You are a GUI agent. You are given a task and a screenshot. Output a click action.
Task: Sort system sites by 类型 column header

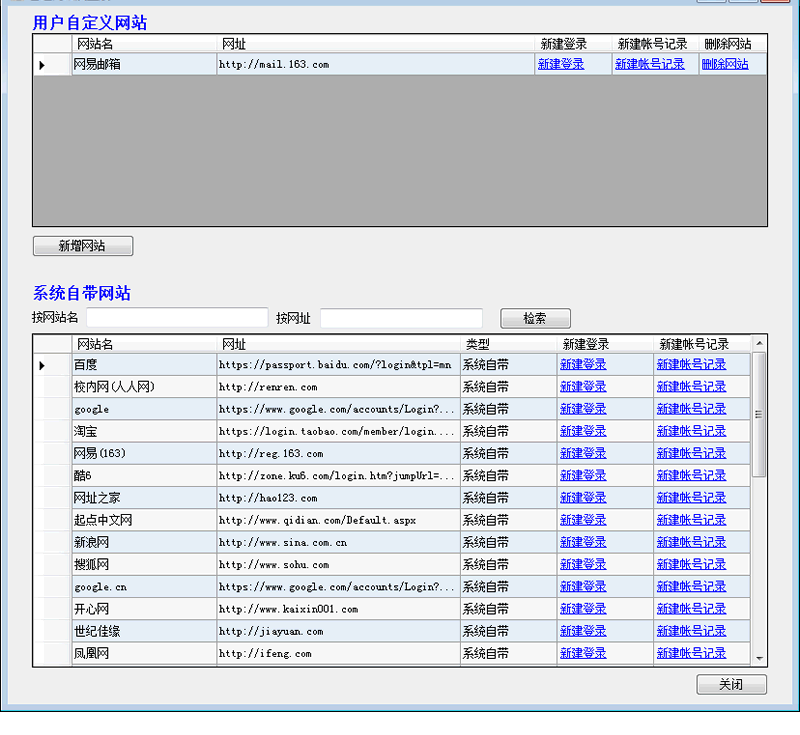508,344
